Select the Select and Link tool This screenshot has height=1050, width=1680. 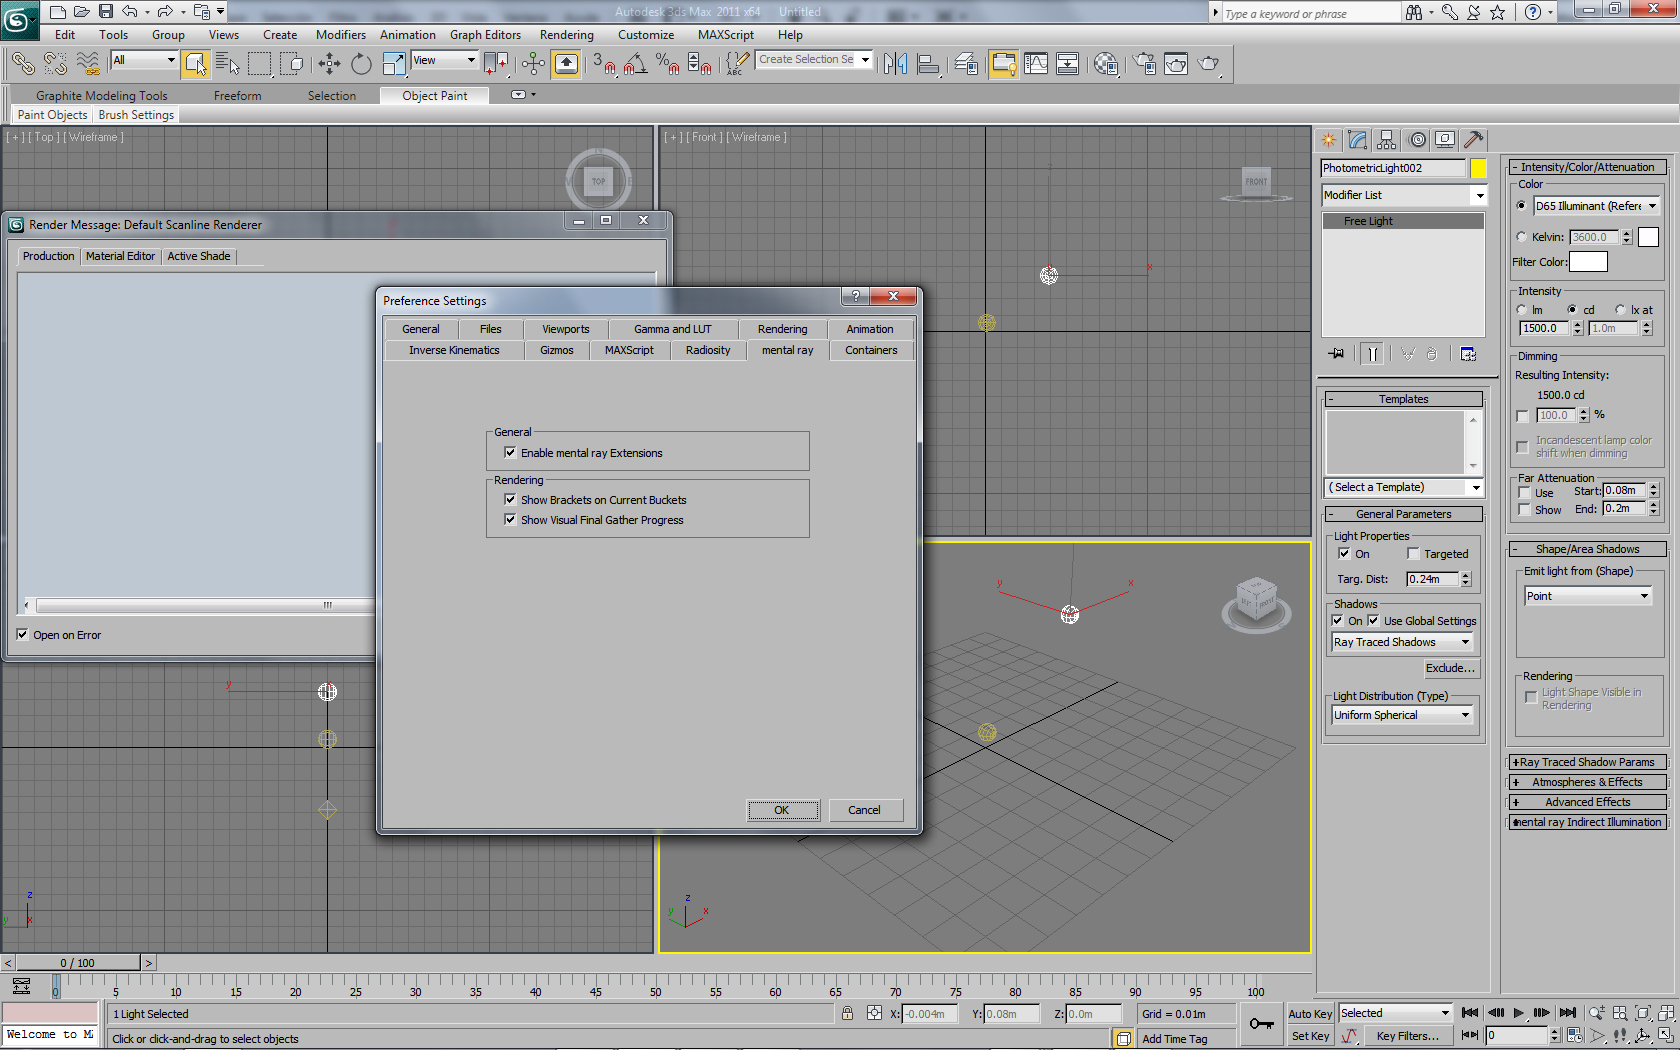[22, 64]
